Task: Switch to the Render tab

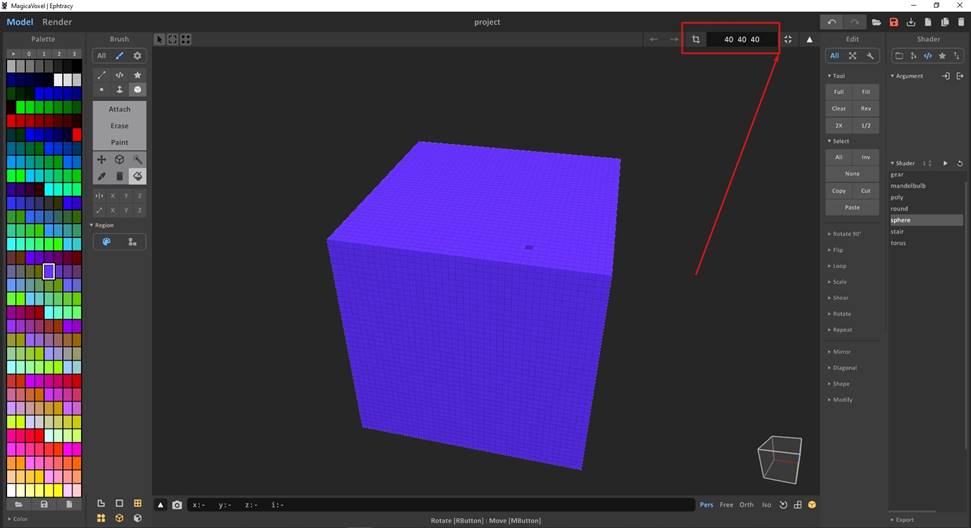Action: coord(57,22)
